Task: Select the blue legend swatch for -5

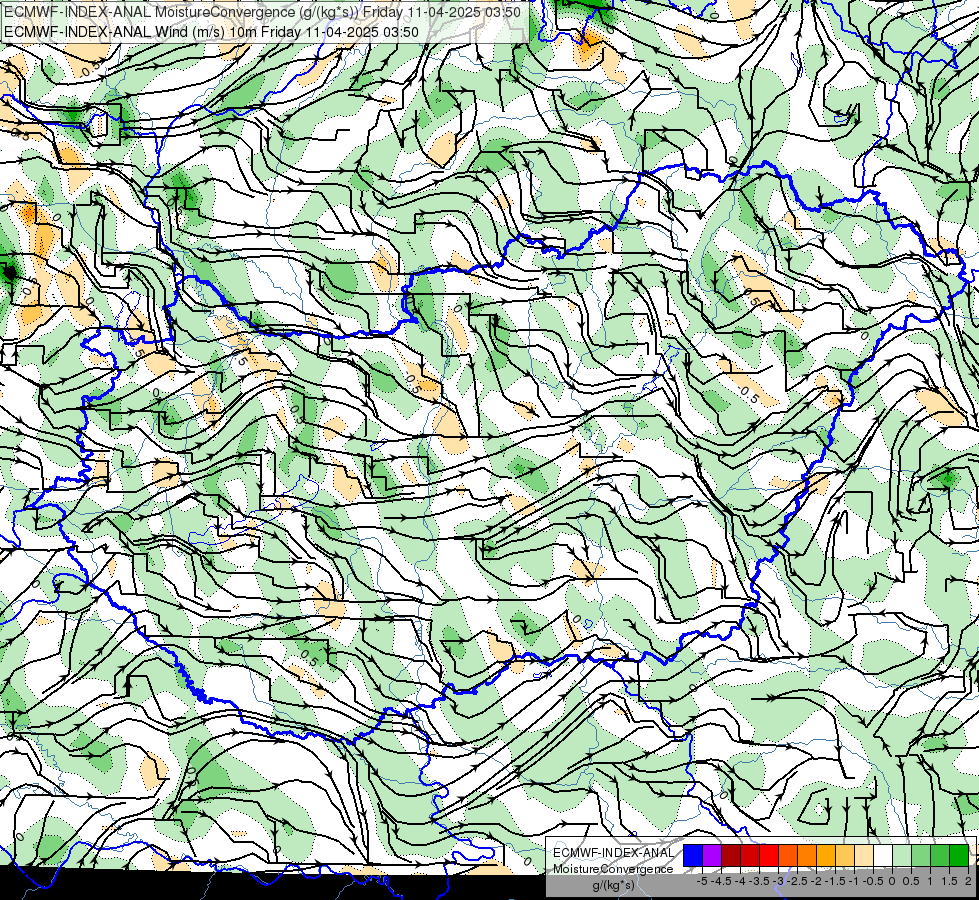Action: 693,855
